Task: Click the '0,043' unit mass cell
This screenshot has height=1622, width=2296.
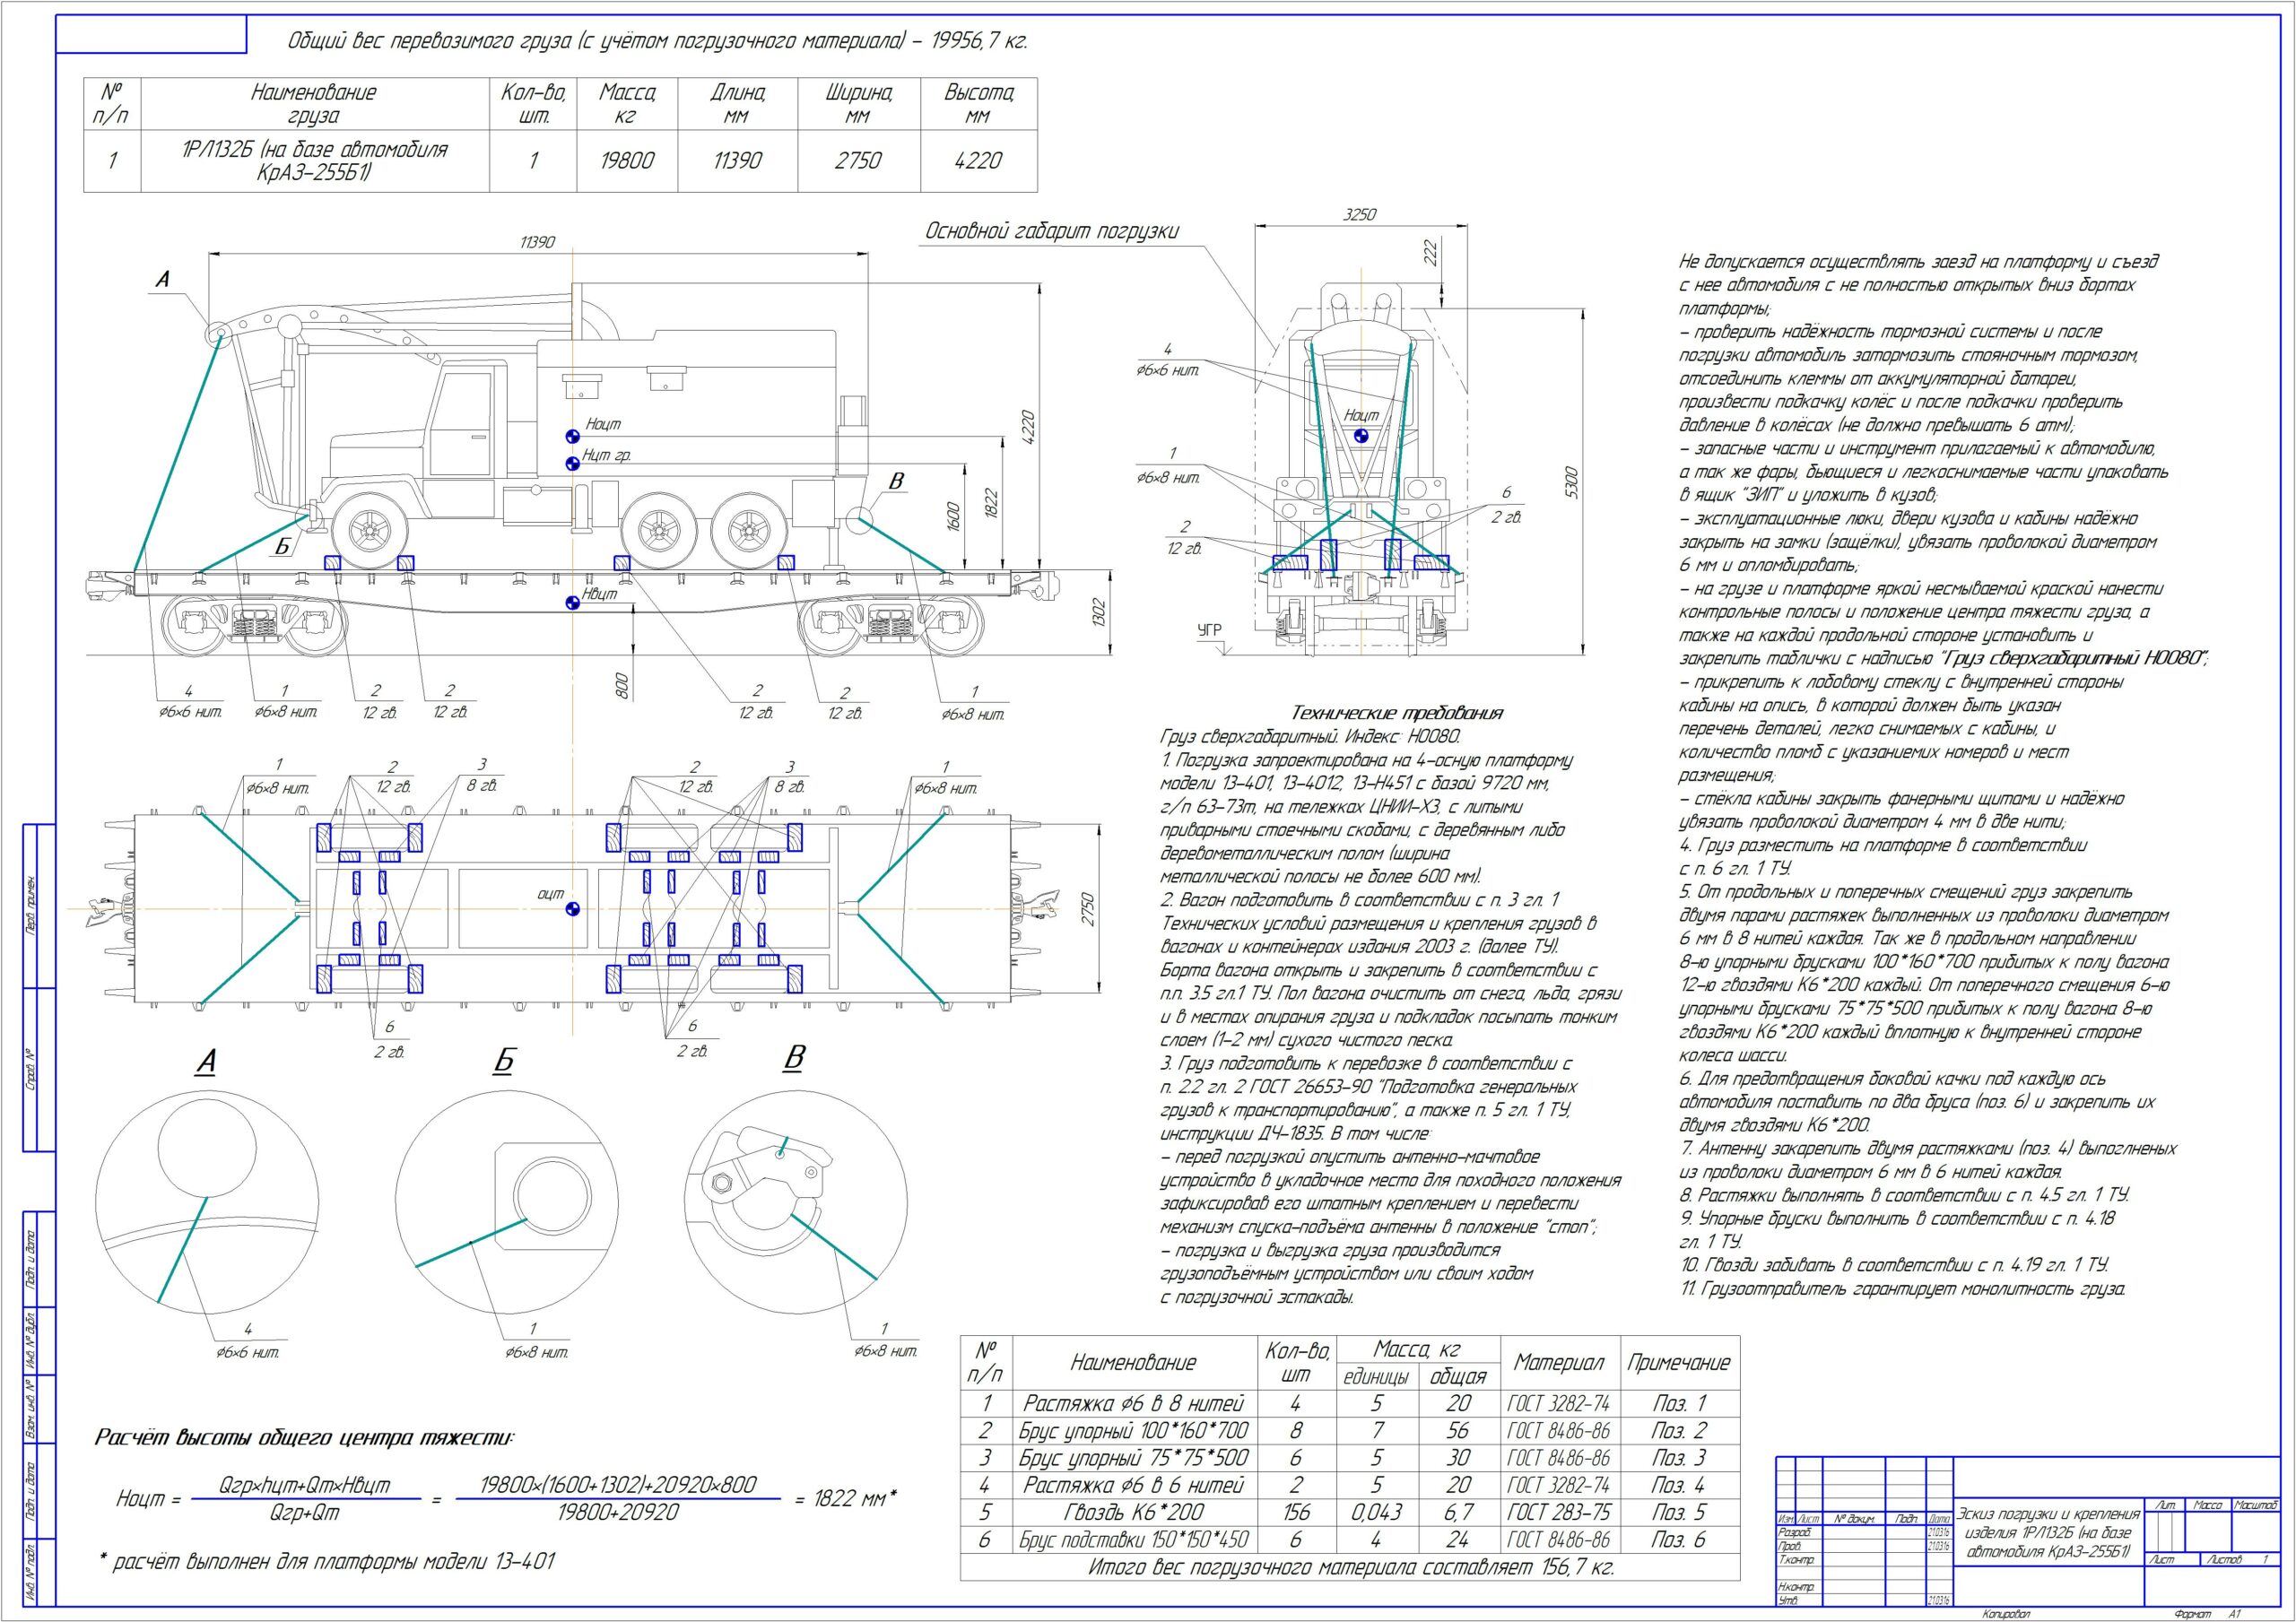Action: 1377,1513
